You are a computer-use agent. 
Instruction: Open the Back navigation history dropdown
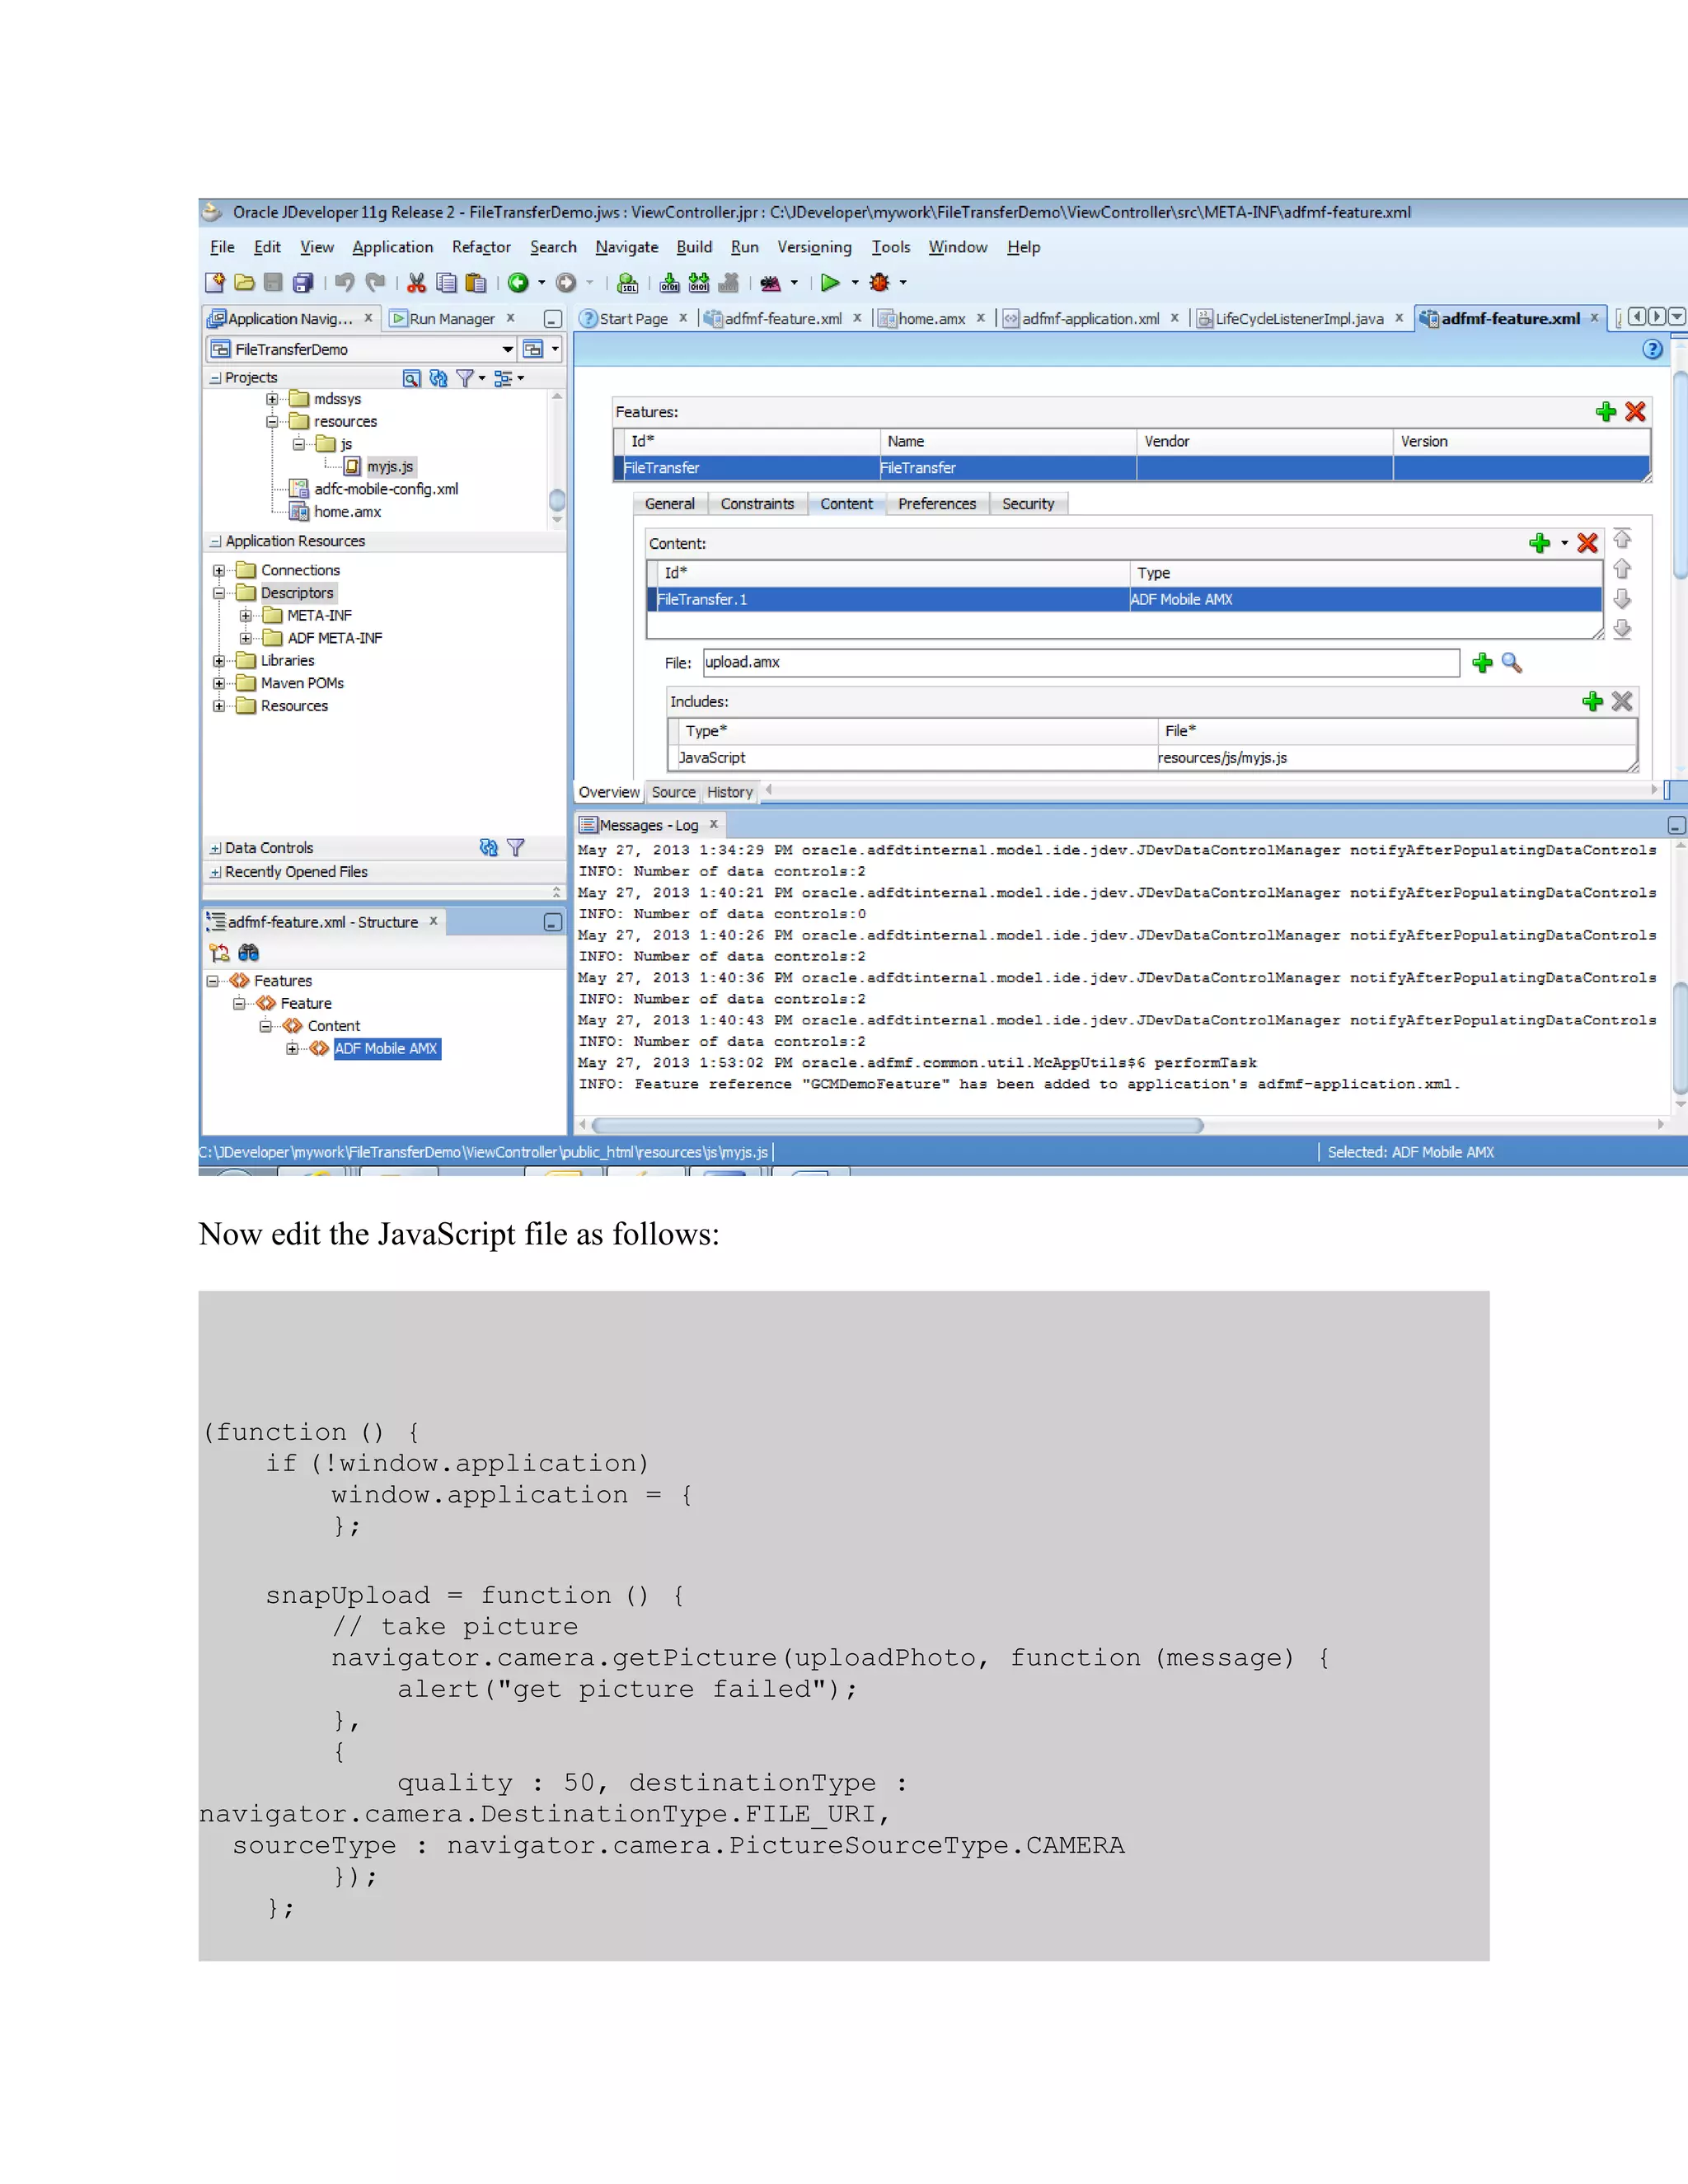542,283
